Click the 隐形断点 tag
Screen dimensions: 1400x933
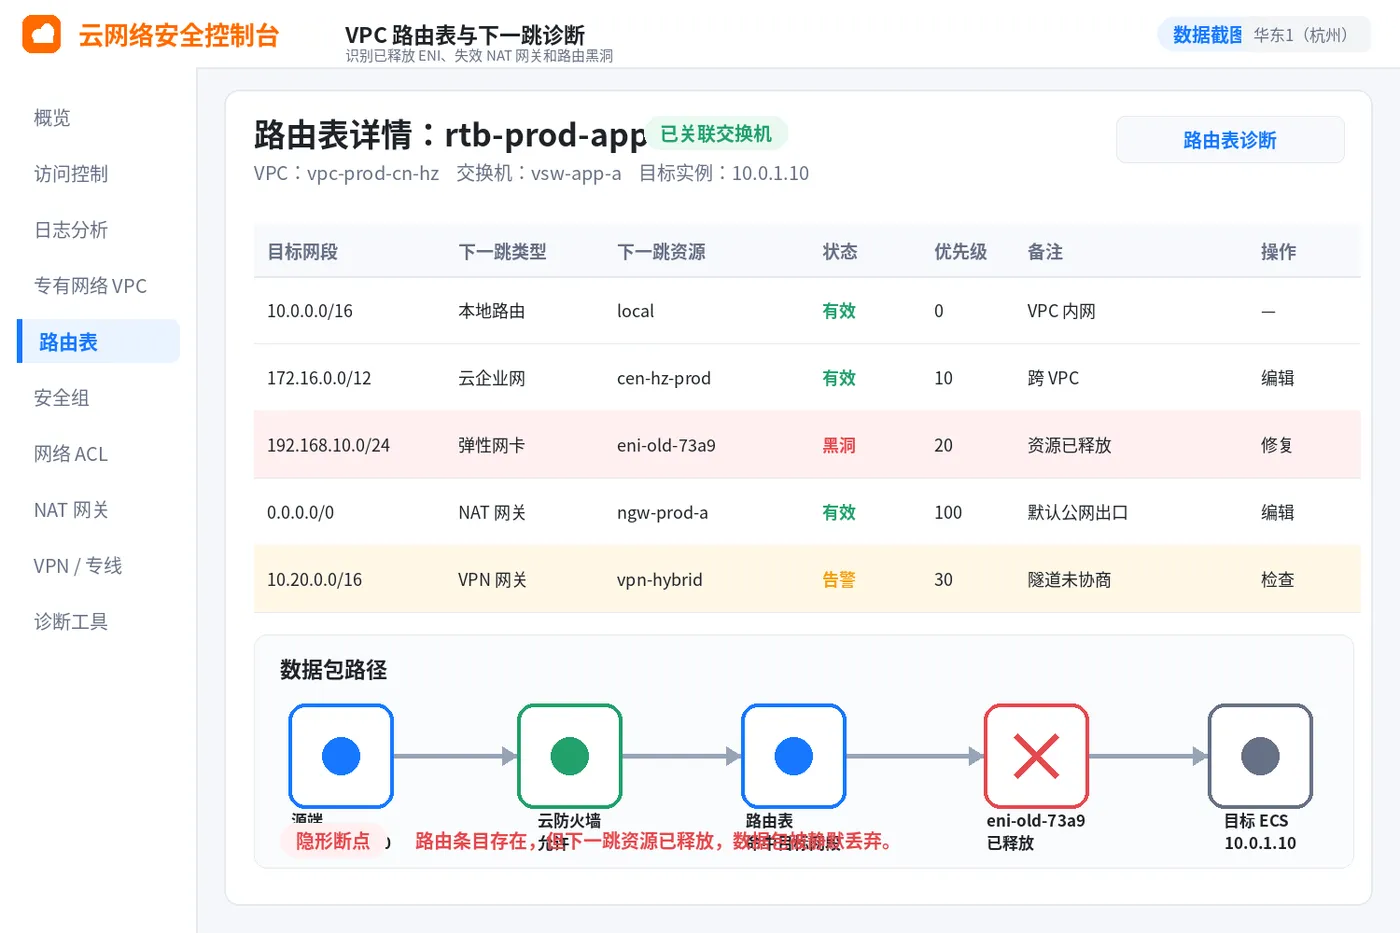click(x=333, y=841)
